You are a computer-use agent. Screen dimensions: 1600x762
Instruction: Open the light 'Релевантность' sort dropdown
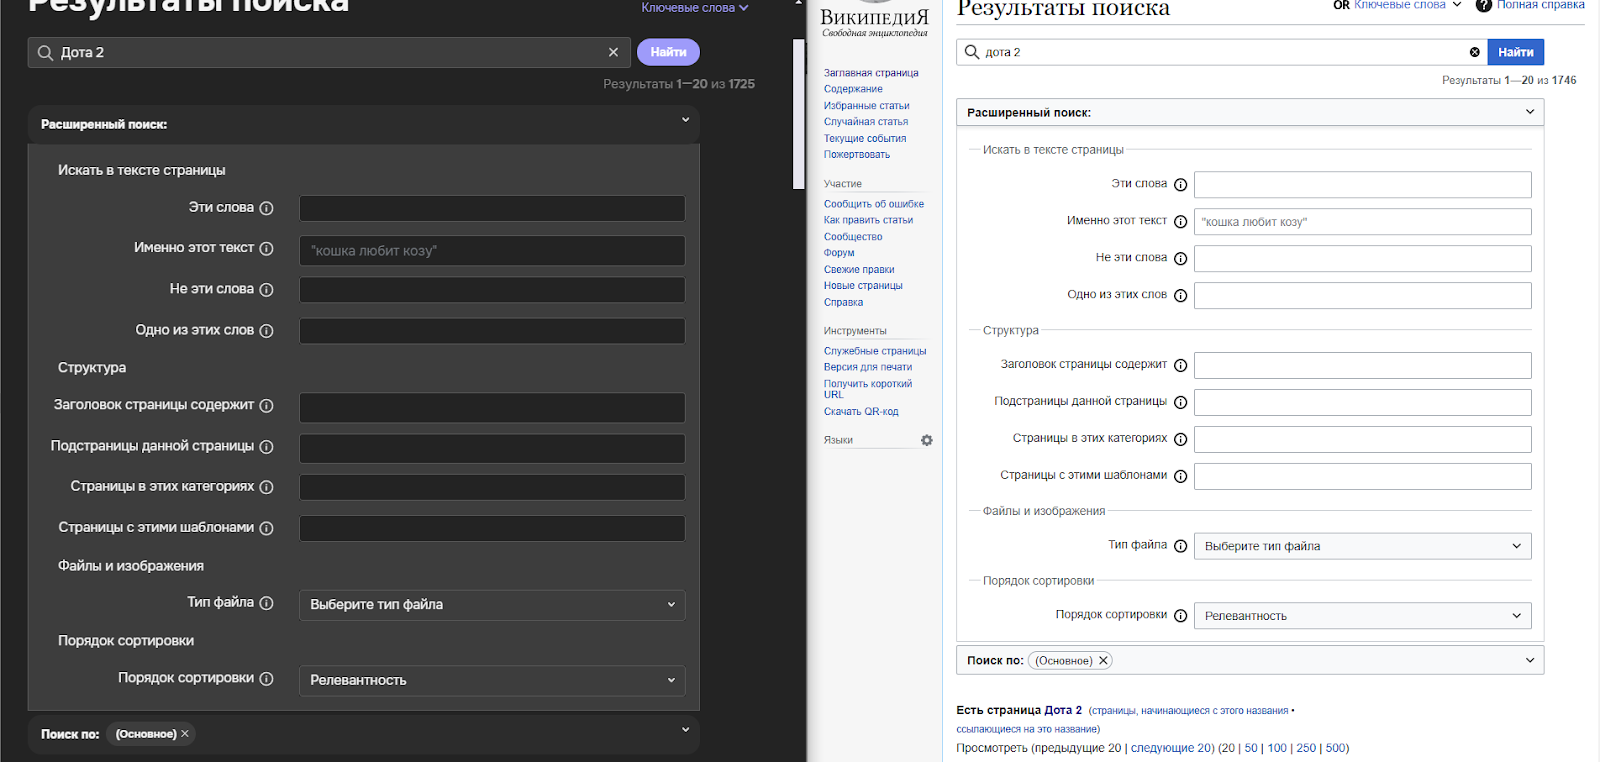click(x=1362, y=616)
